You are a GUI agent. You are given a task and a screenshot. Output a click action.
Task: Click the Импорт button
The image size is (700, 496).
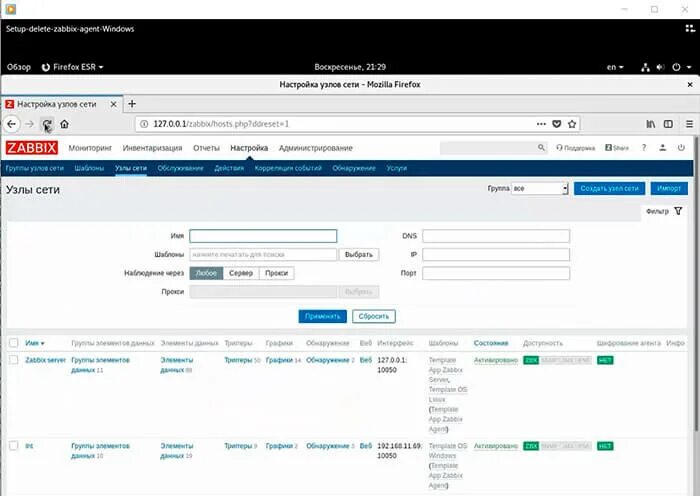[669, 188]
